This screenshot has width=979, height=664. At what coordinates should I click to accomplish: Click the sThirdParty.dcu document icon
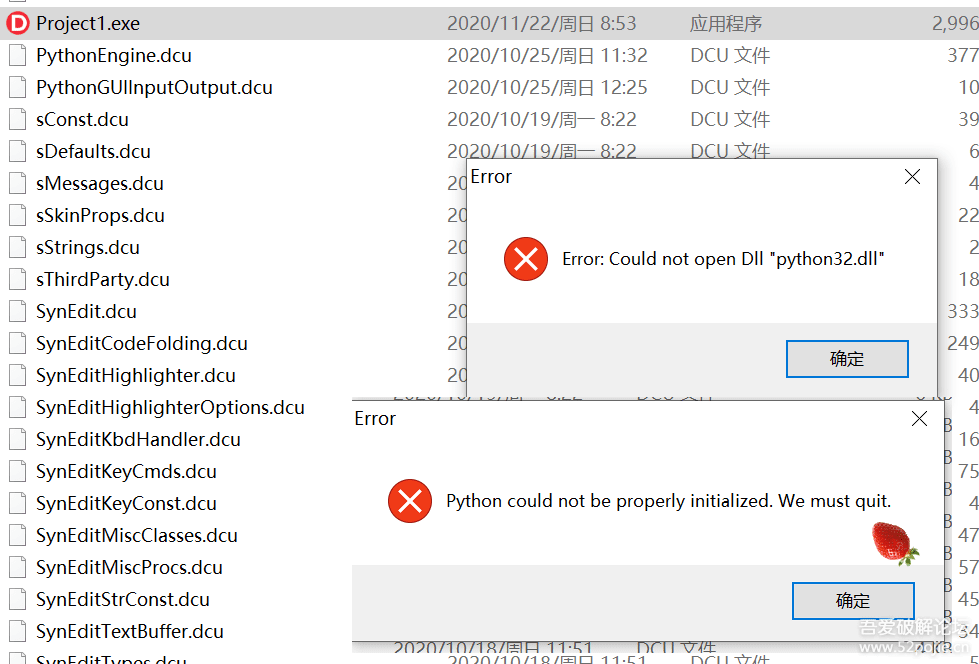click(x=16, y=279)
